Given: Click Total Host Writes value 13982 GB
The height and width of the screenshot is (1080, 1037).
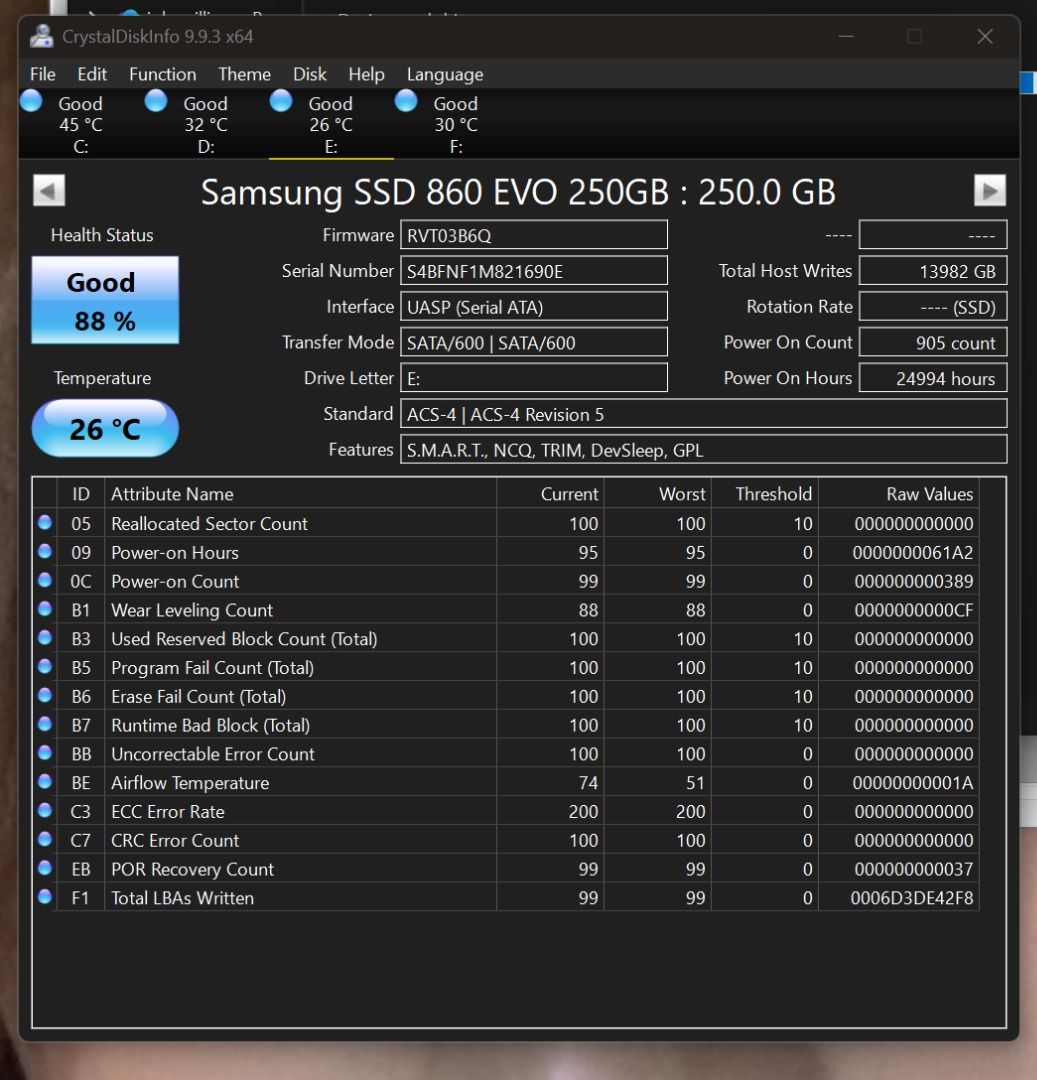Looking at the screenshot, I should (x=933, y=271).
